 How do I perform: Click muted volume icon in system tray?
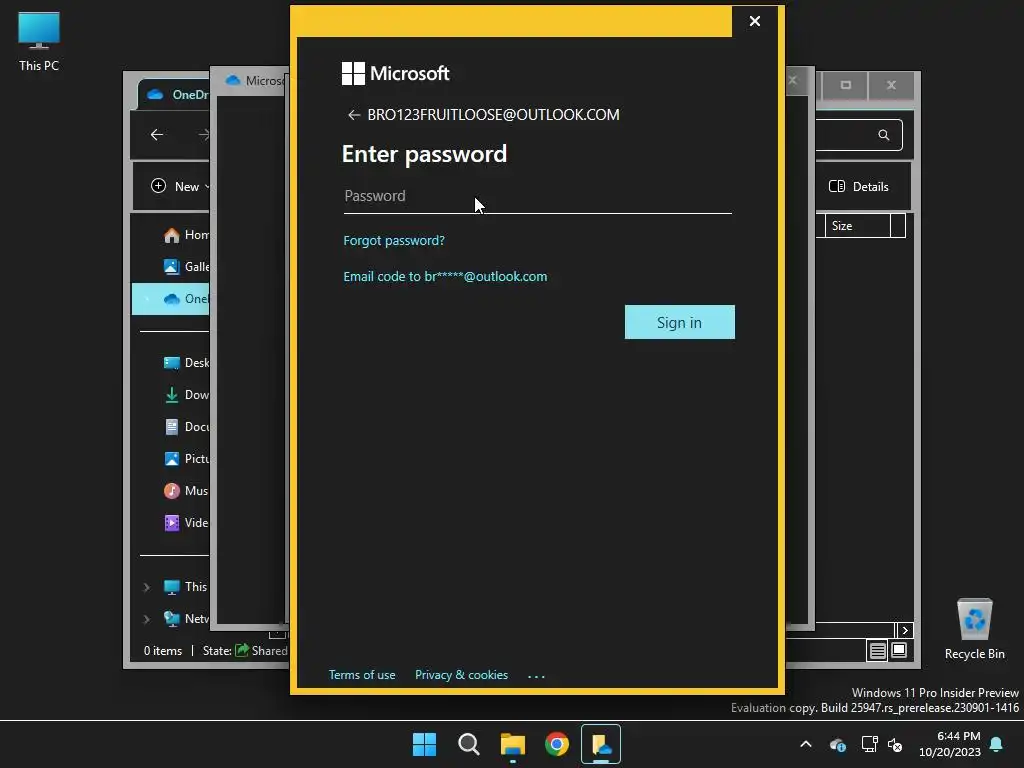point(895,744)
